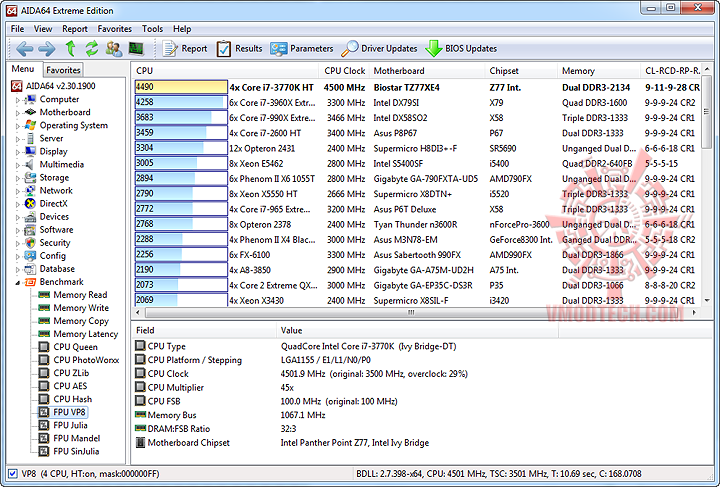Open the CPU Queen benchmark

tap(75, 347)
